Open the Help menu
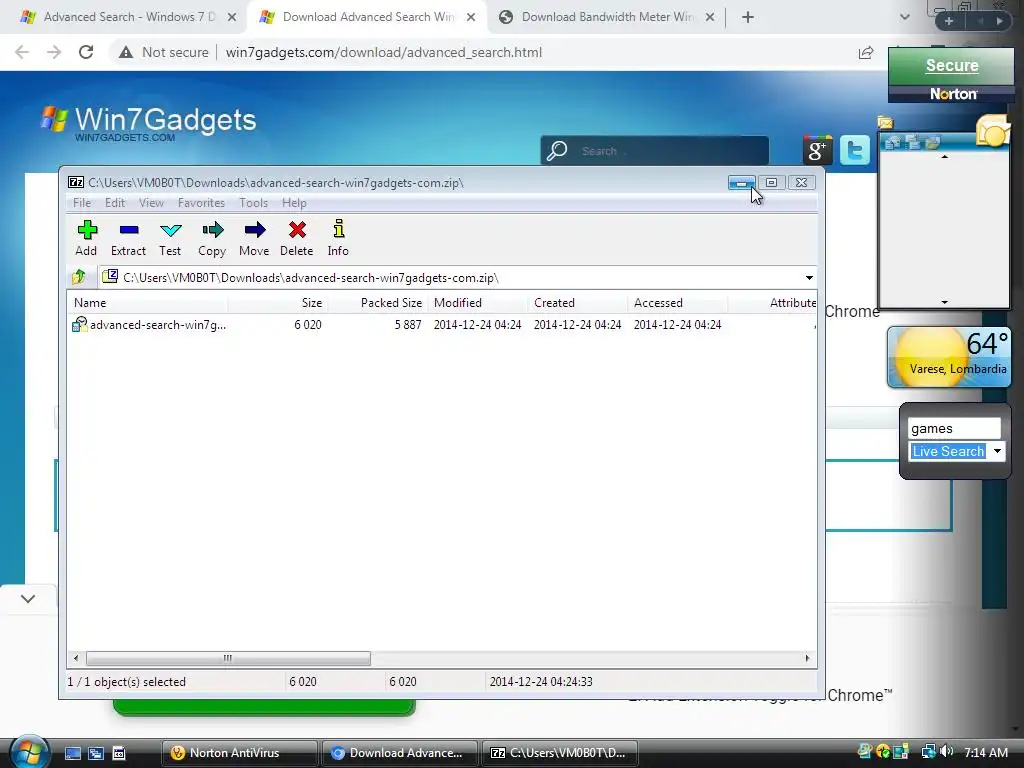Screen dimensions: 1024x768 coord(294,202)
